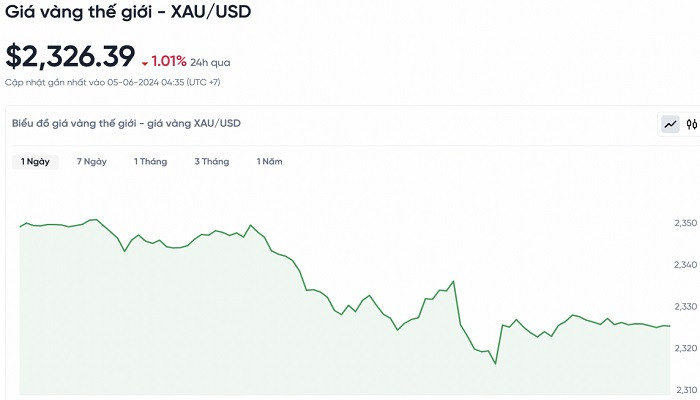Screen dimensions: 700x400
Task: Click the 2,340 y-axis label
Action: 685,265
